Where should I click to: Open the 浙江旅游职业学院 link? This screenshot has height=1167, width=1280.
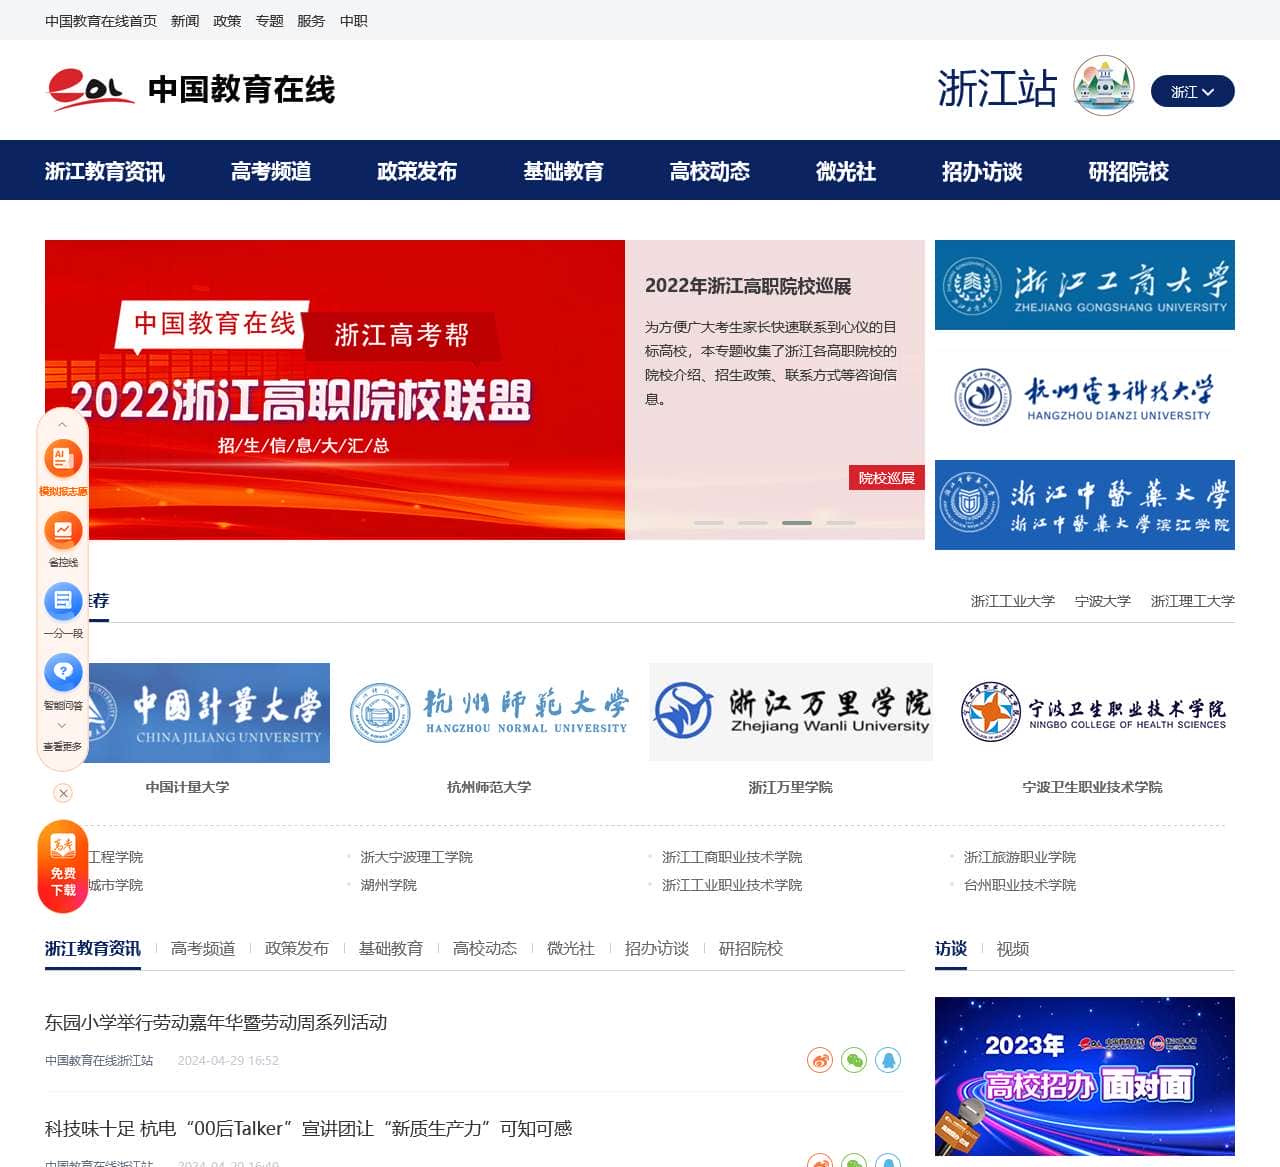[x=1020, y=857]
